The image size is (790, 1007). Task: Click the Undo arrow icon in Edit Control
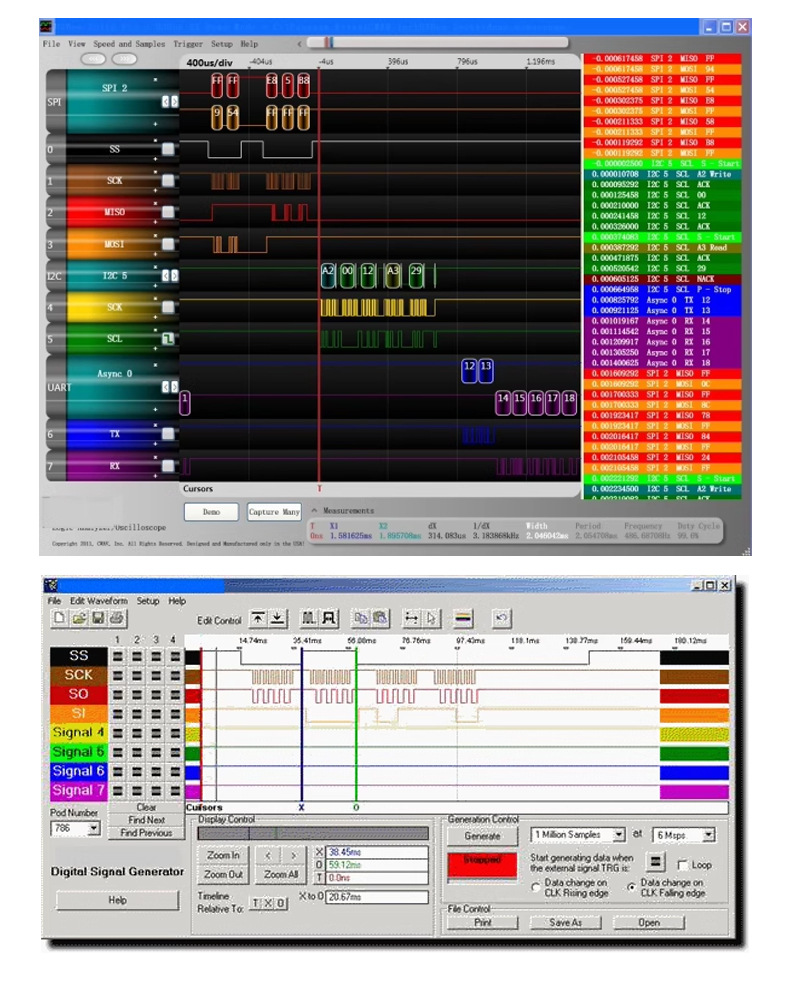pyautogui.click(x=502, y=618)
